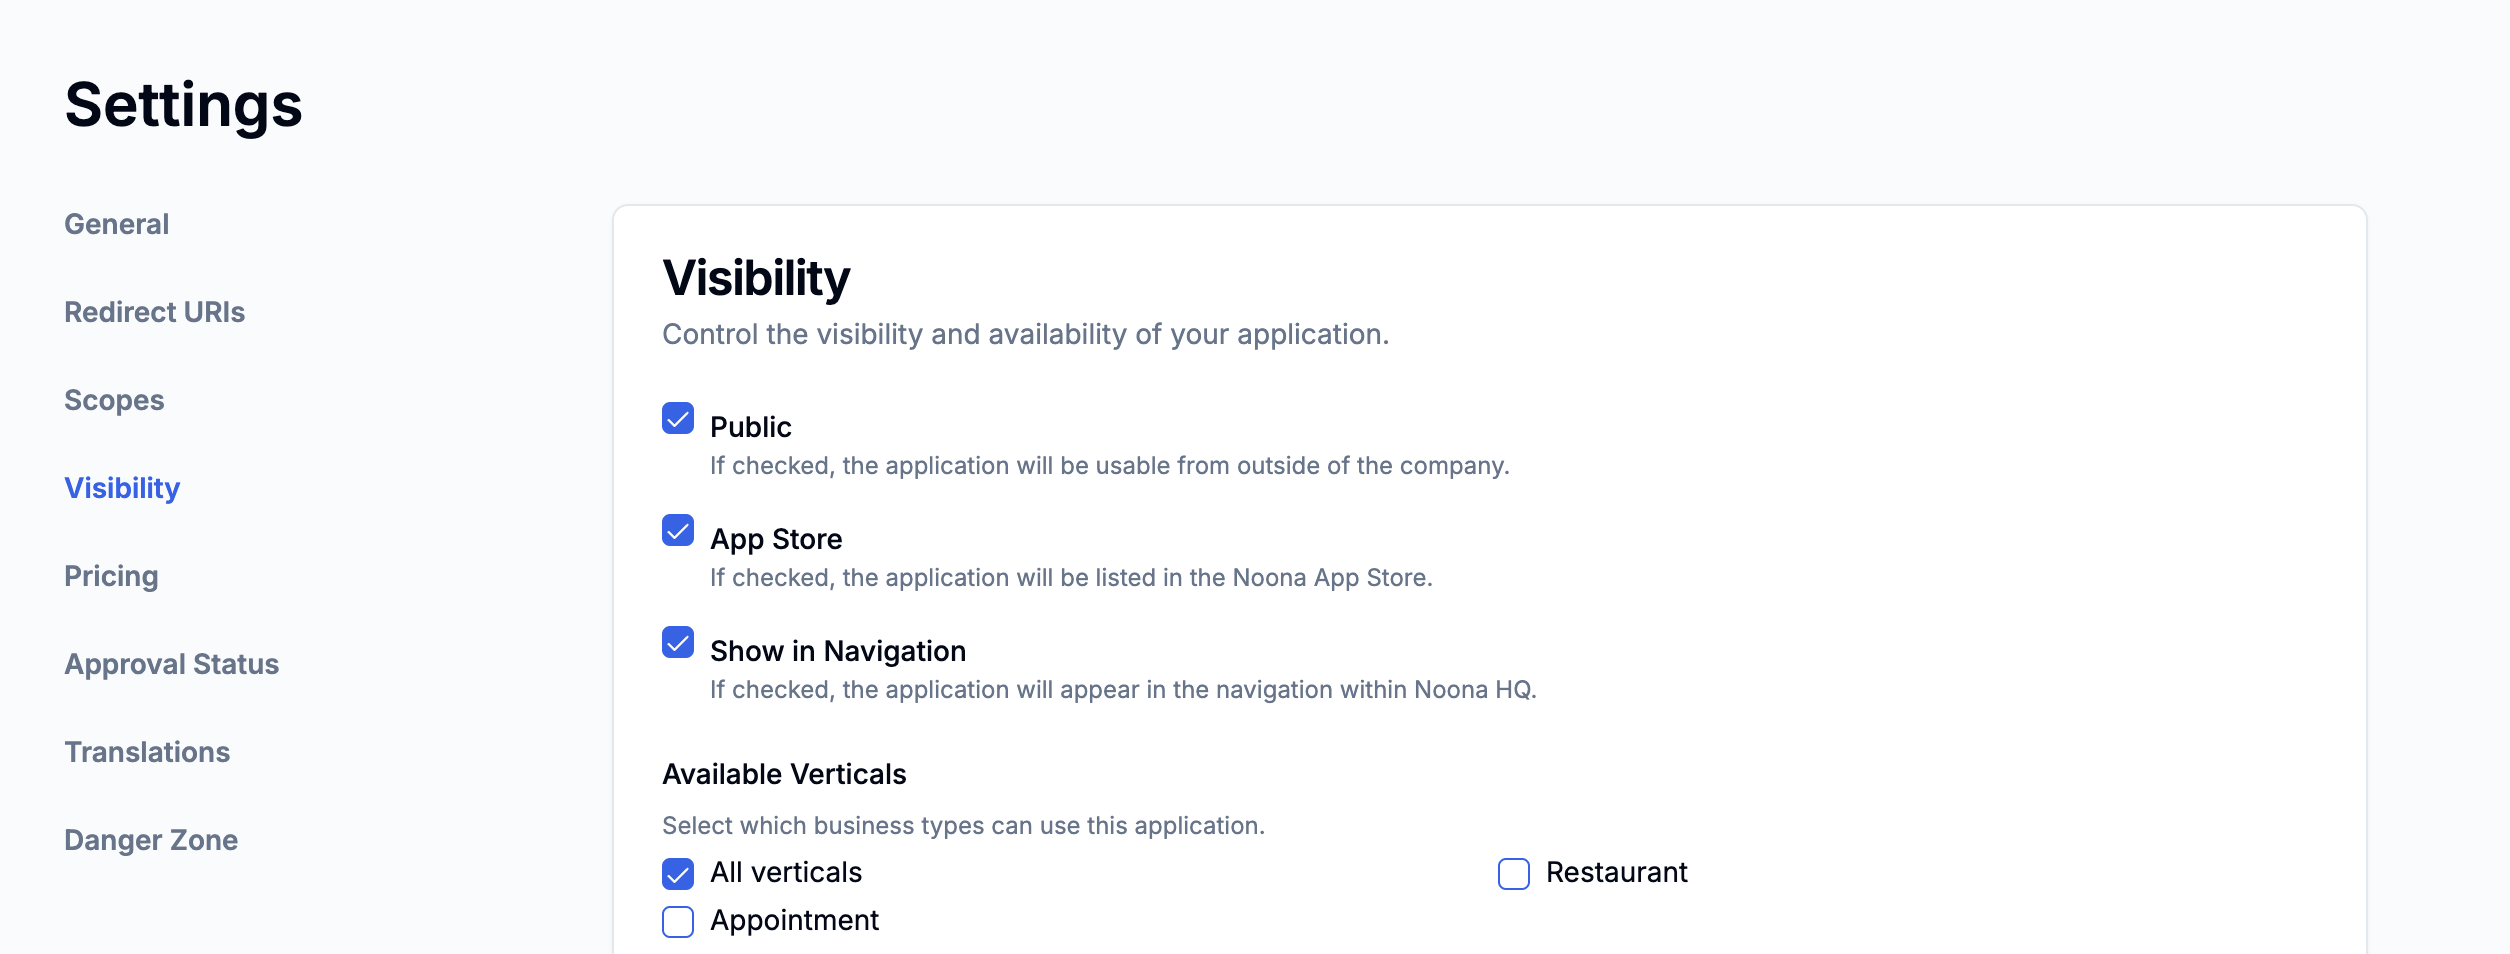Click the 'App Store' option label text
The width and height of the screenshot is (2510, 954).
coord(776,539)
